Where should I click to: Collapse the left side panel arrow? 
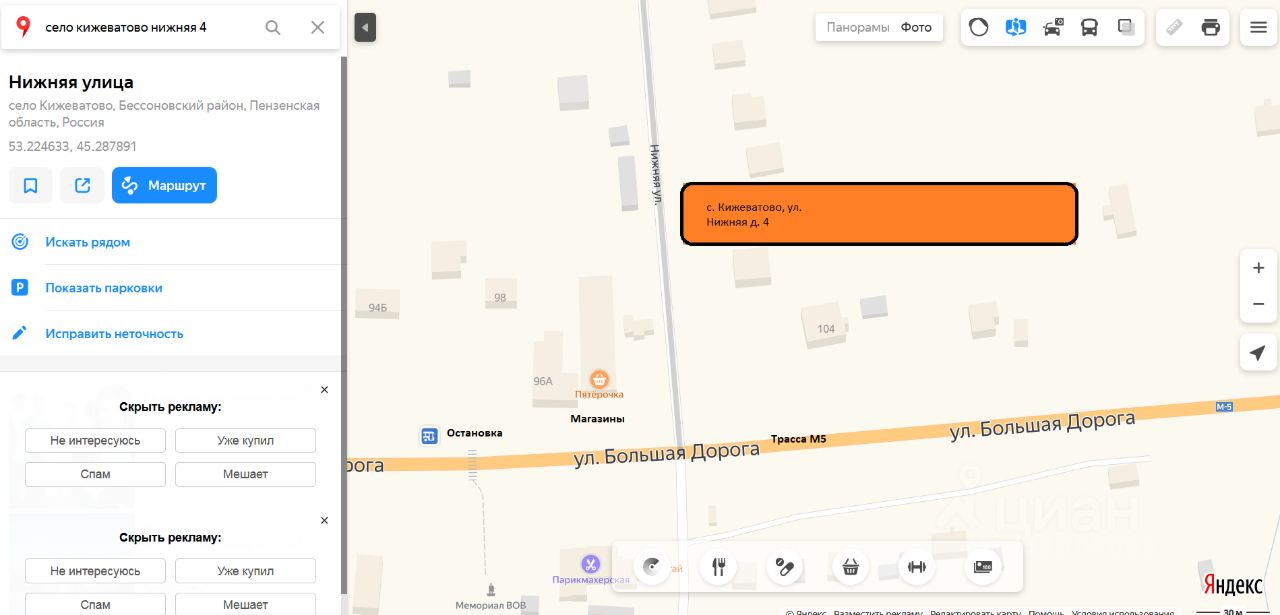click(x=366, y=27)
